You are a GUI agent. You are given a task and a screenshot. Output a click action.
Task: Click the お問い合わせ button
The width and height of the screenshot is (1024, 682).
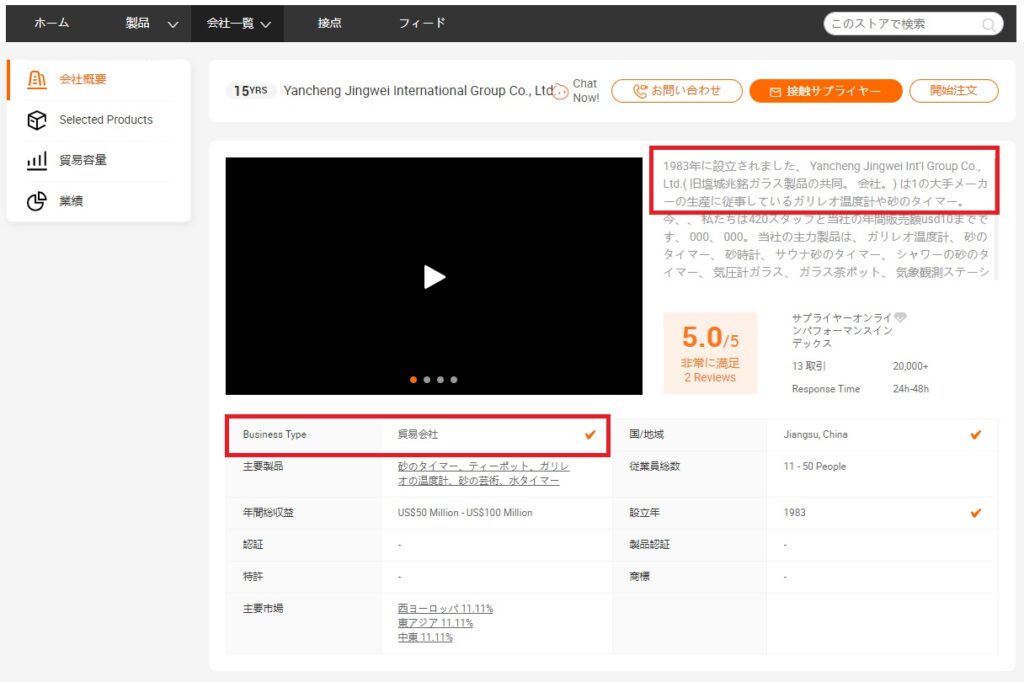click(x=677, y=91)
